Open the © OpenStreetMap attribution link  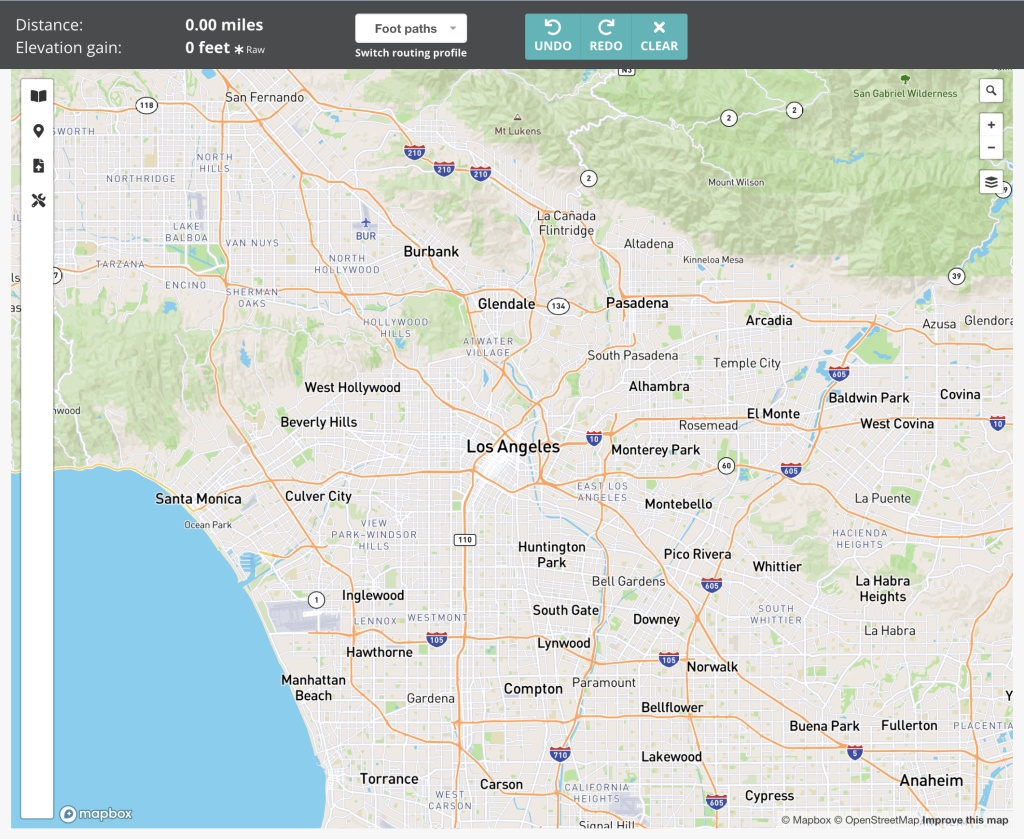(876, 820)
